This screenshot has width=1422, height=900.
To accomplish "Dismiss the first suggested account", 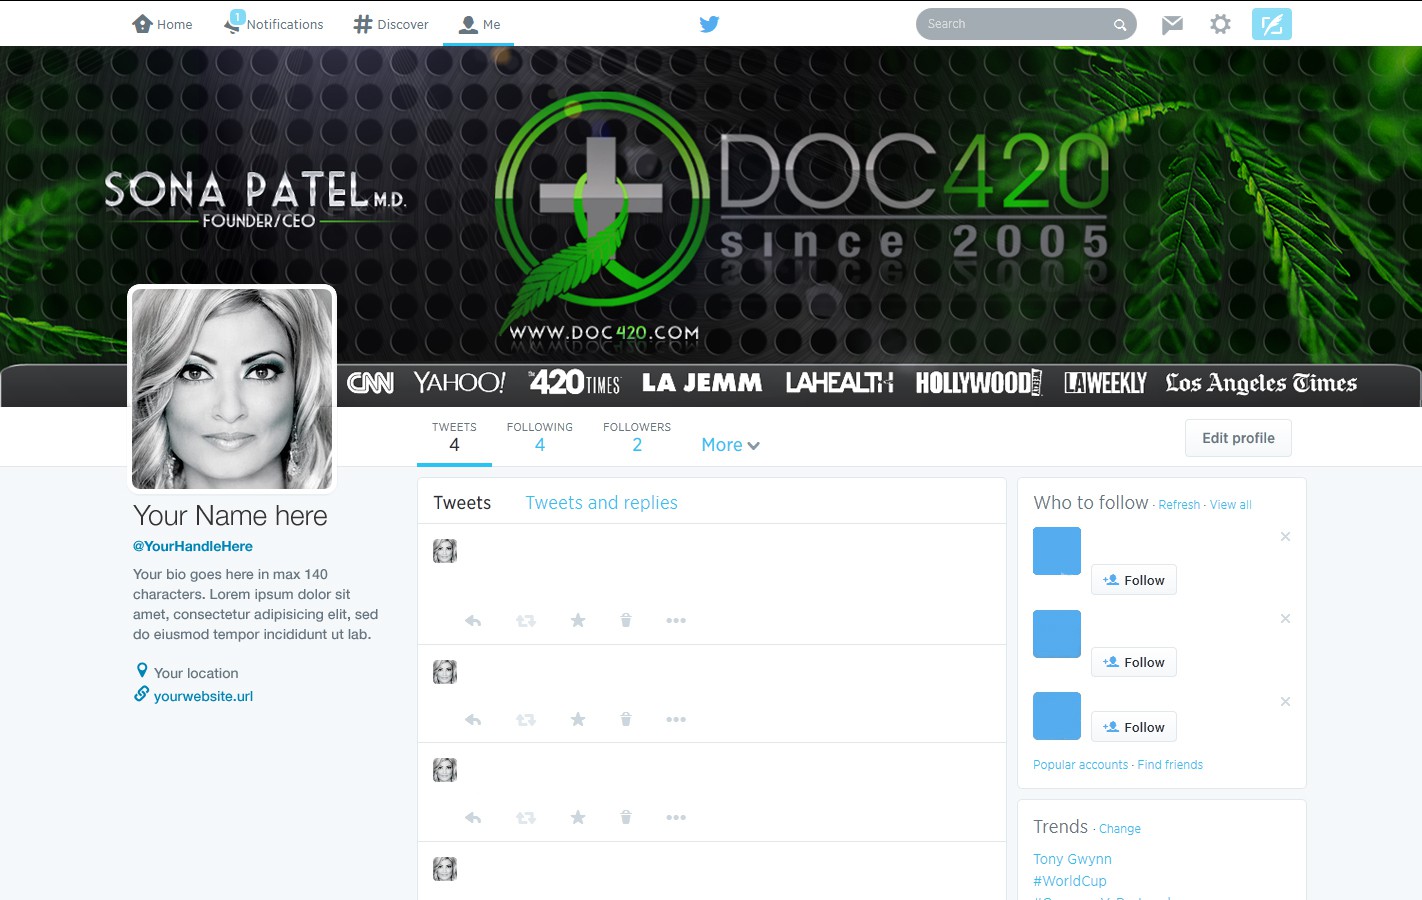I will (x=1286, y=537).
